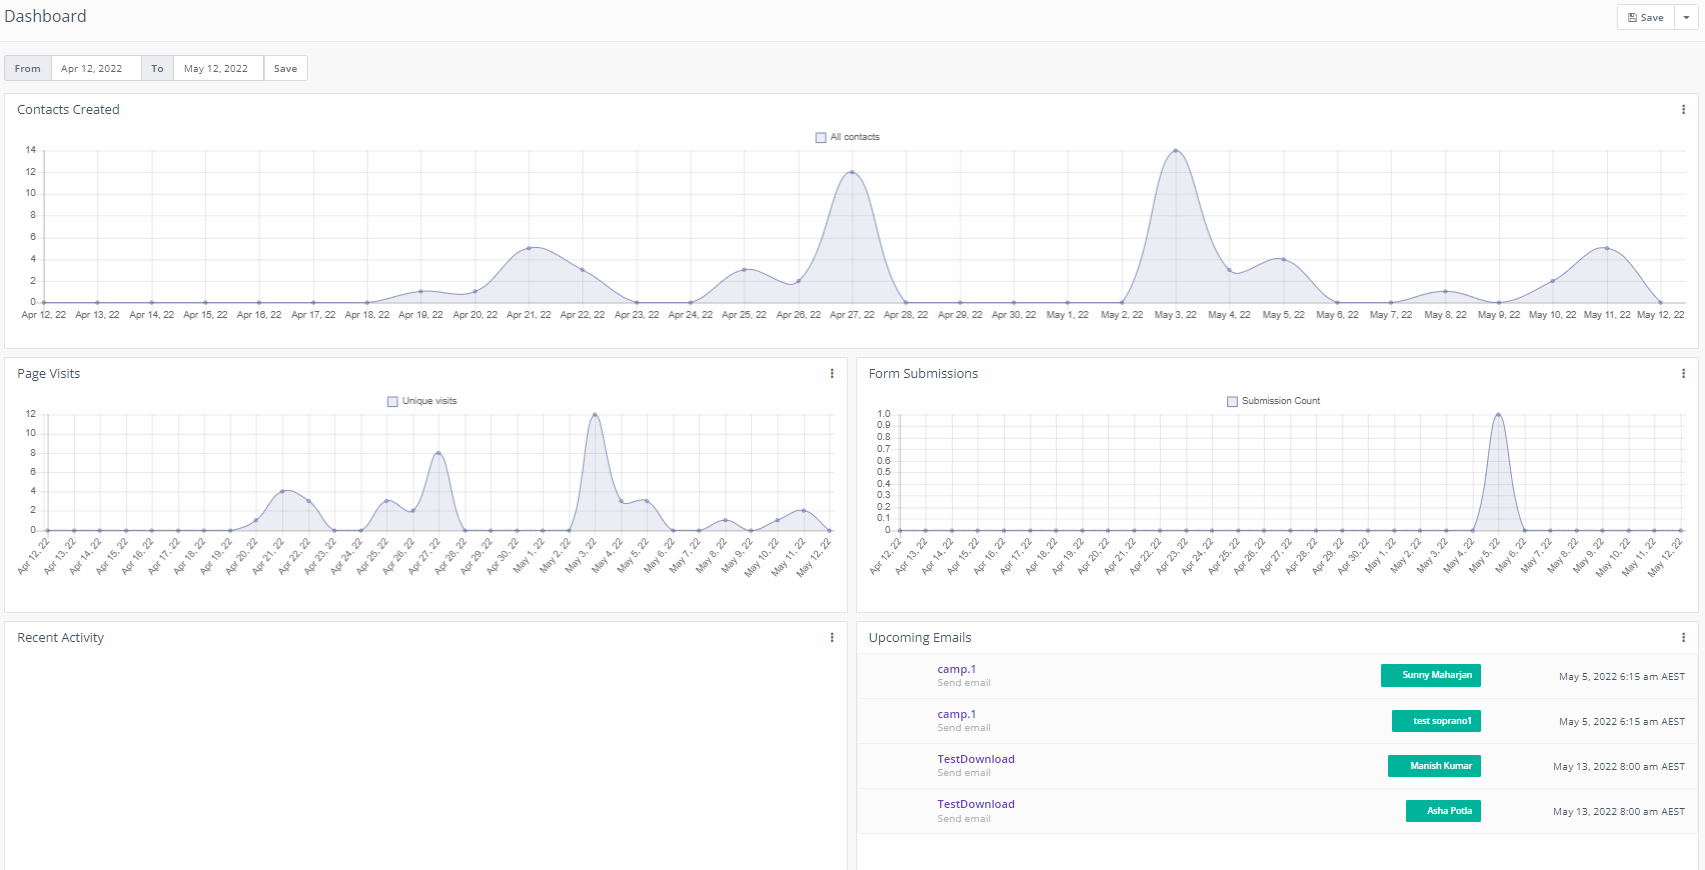Select the Asha Potla contact badge
Image resolution: width=1705 pixels, height=870 pixels.
[x=1443, y=811]
